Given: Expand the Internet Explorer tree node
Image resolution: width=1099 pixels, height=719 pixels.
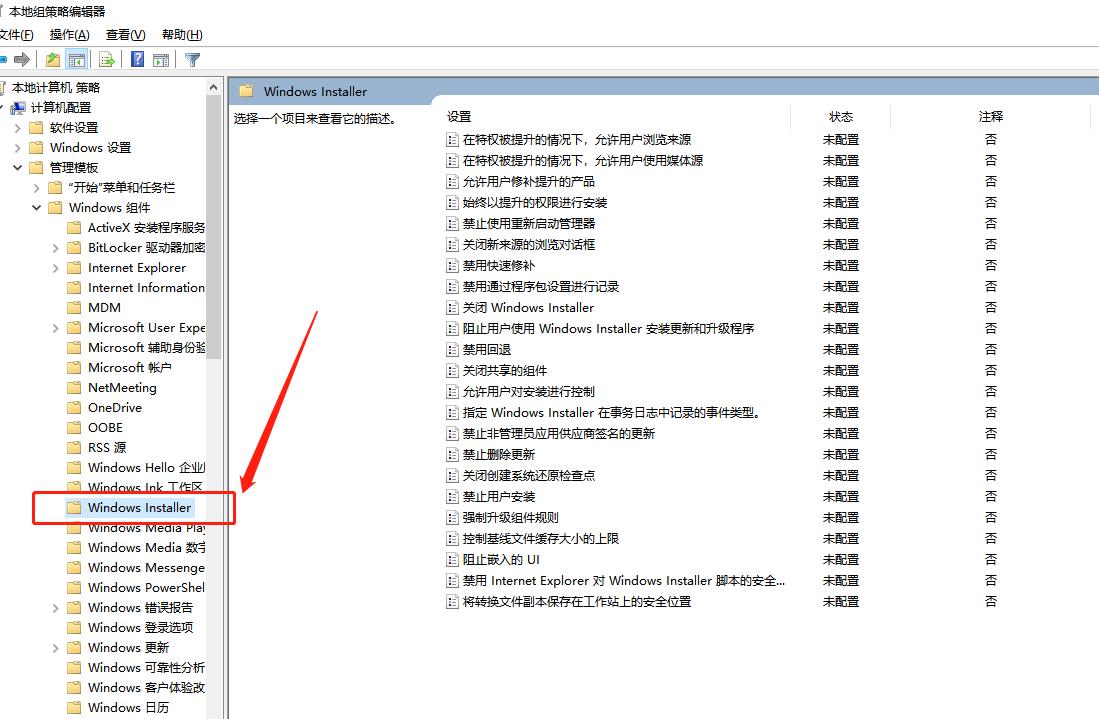Looking at the screenshot, I should click(55, 268).
